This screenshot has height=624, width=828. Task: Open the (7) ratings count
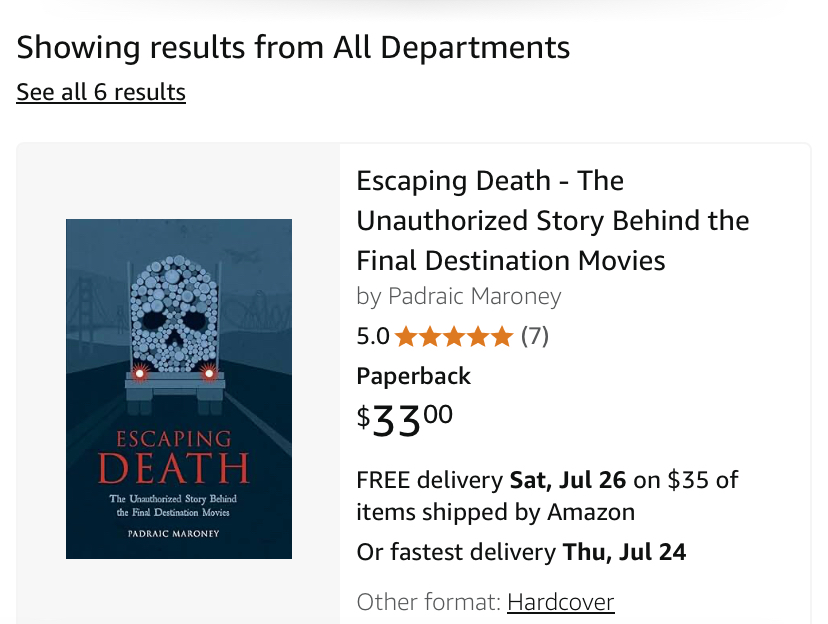(535, 337)
